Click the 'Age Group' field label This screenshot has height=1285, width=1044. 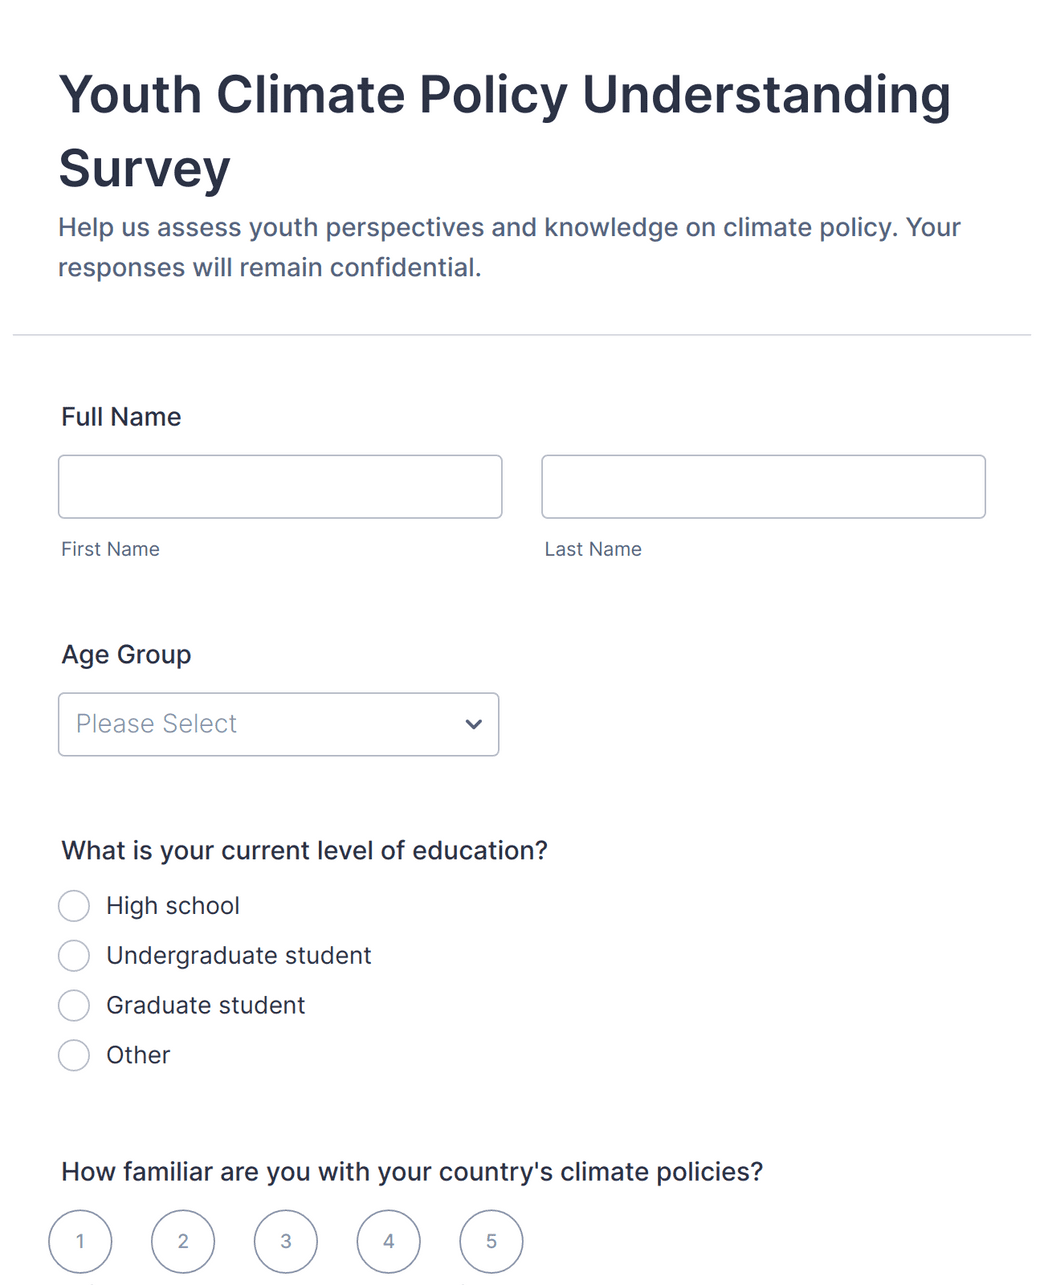(126, 655)
